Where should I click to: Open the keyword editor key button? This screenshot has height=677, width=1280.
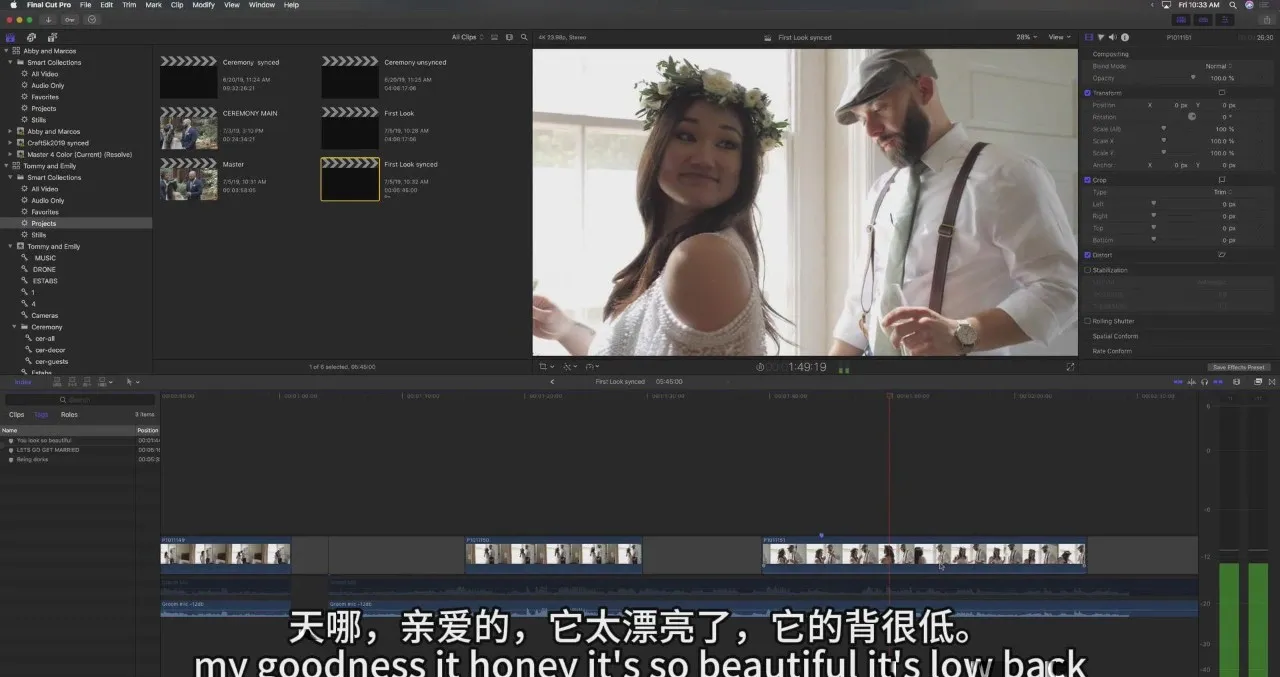click(x=70, y=19)
